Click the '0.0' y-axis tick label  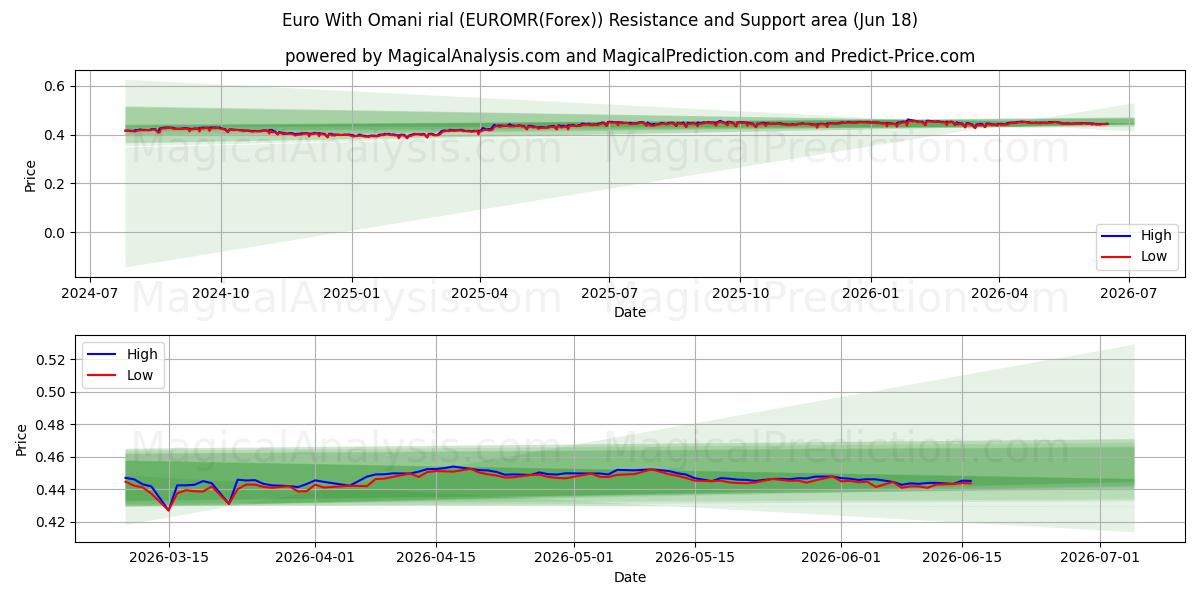pos(53,233)
